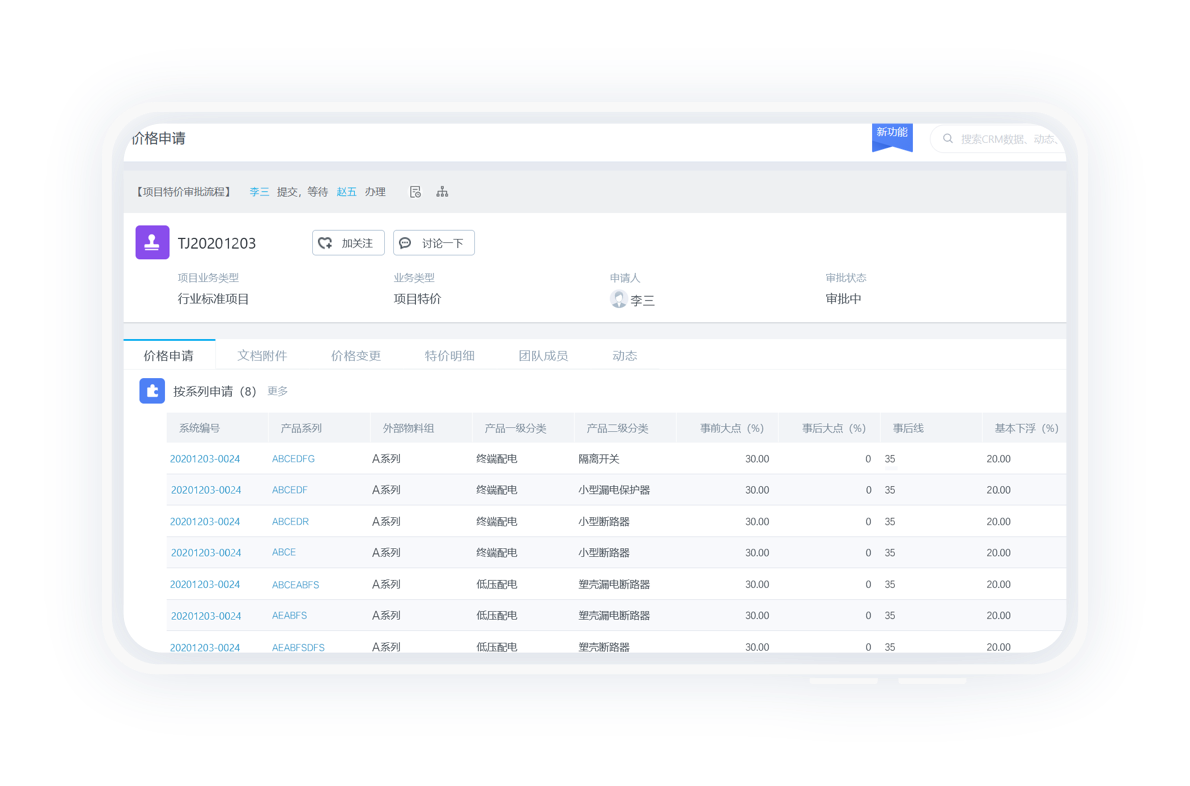This screenshot has width=1190, height=786.
Task: Open the 动态 tab
Action: click(x=624, y=355)
